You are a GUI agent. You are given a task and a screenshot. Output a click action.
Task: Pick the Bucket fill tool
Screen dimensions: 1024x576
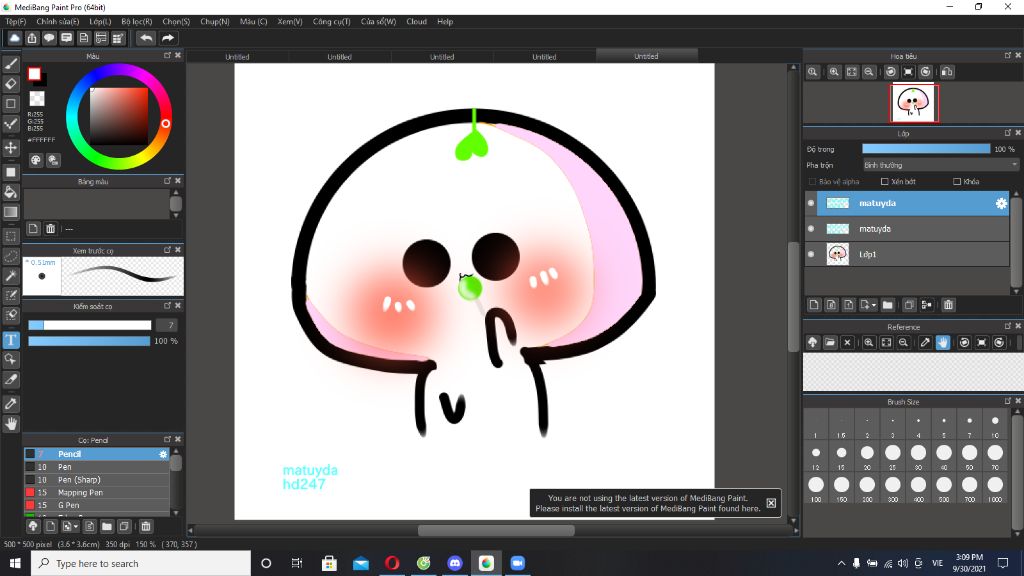[x=11, y=191]
